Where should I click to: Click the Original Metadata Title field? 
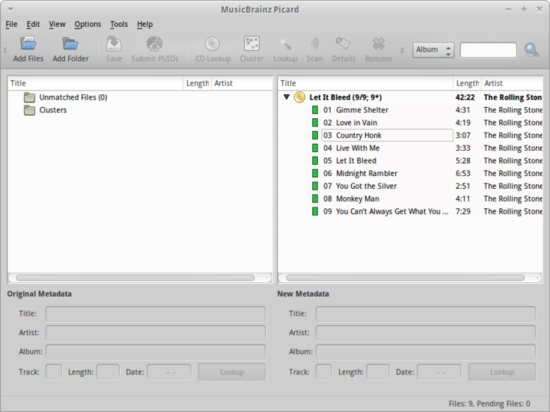155,313
